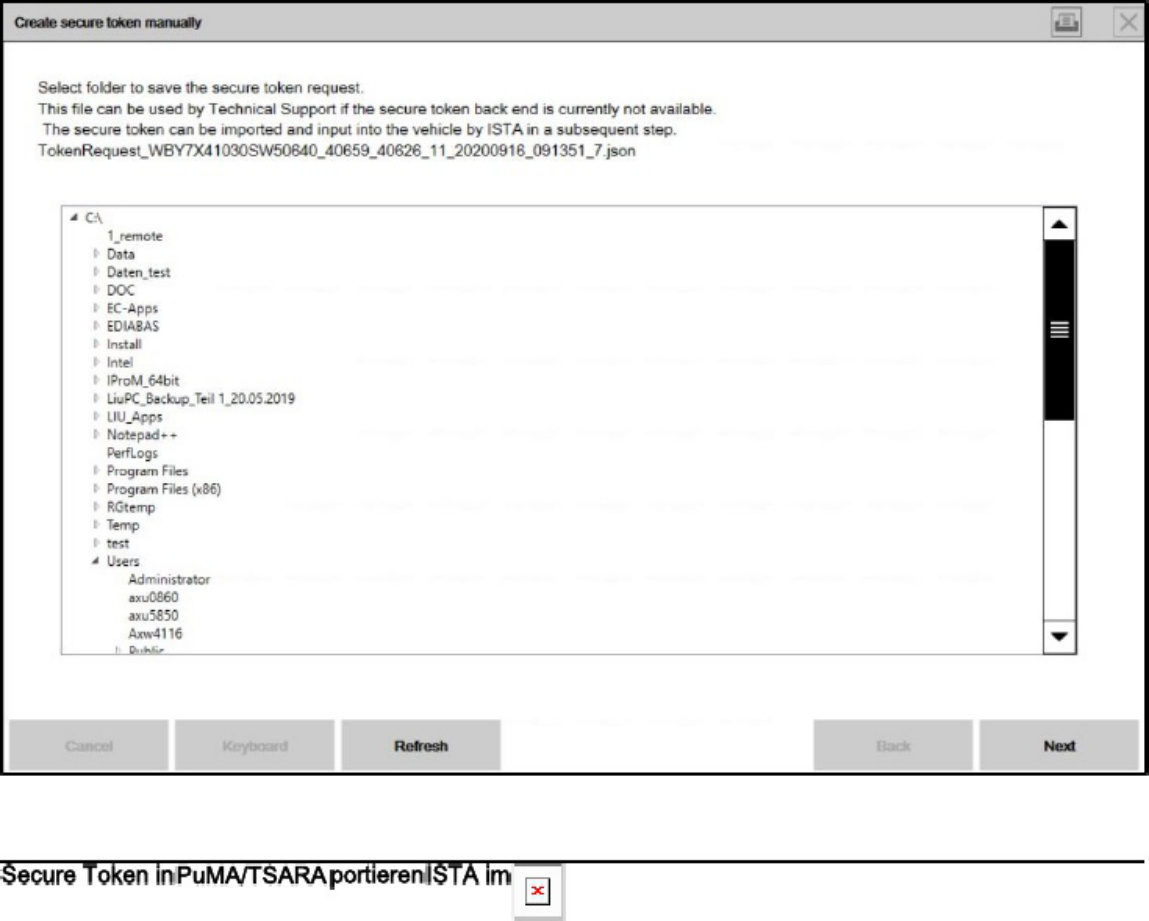Expand the IProM_64bit folder arrow
Screen dimensions: 1149x921
(x=96, y=380)
